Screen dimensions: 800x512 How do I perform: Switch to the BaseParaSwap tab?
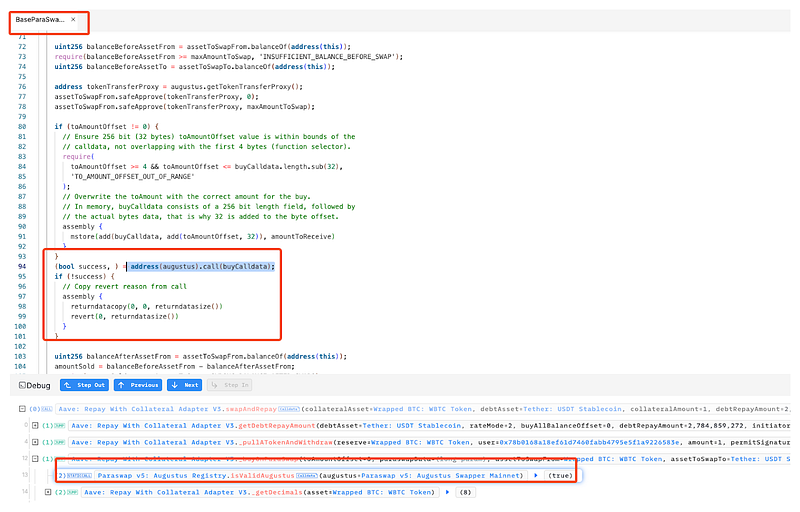40,20
